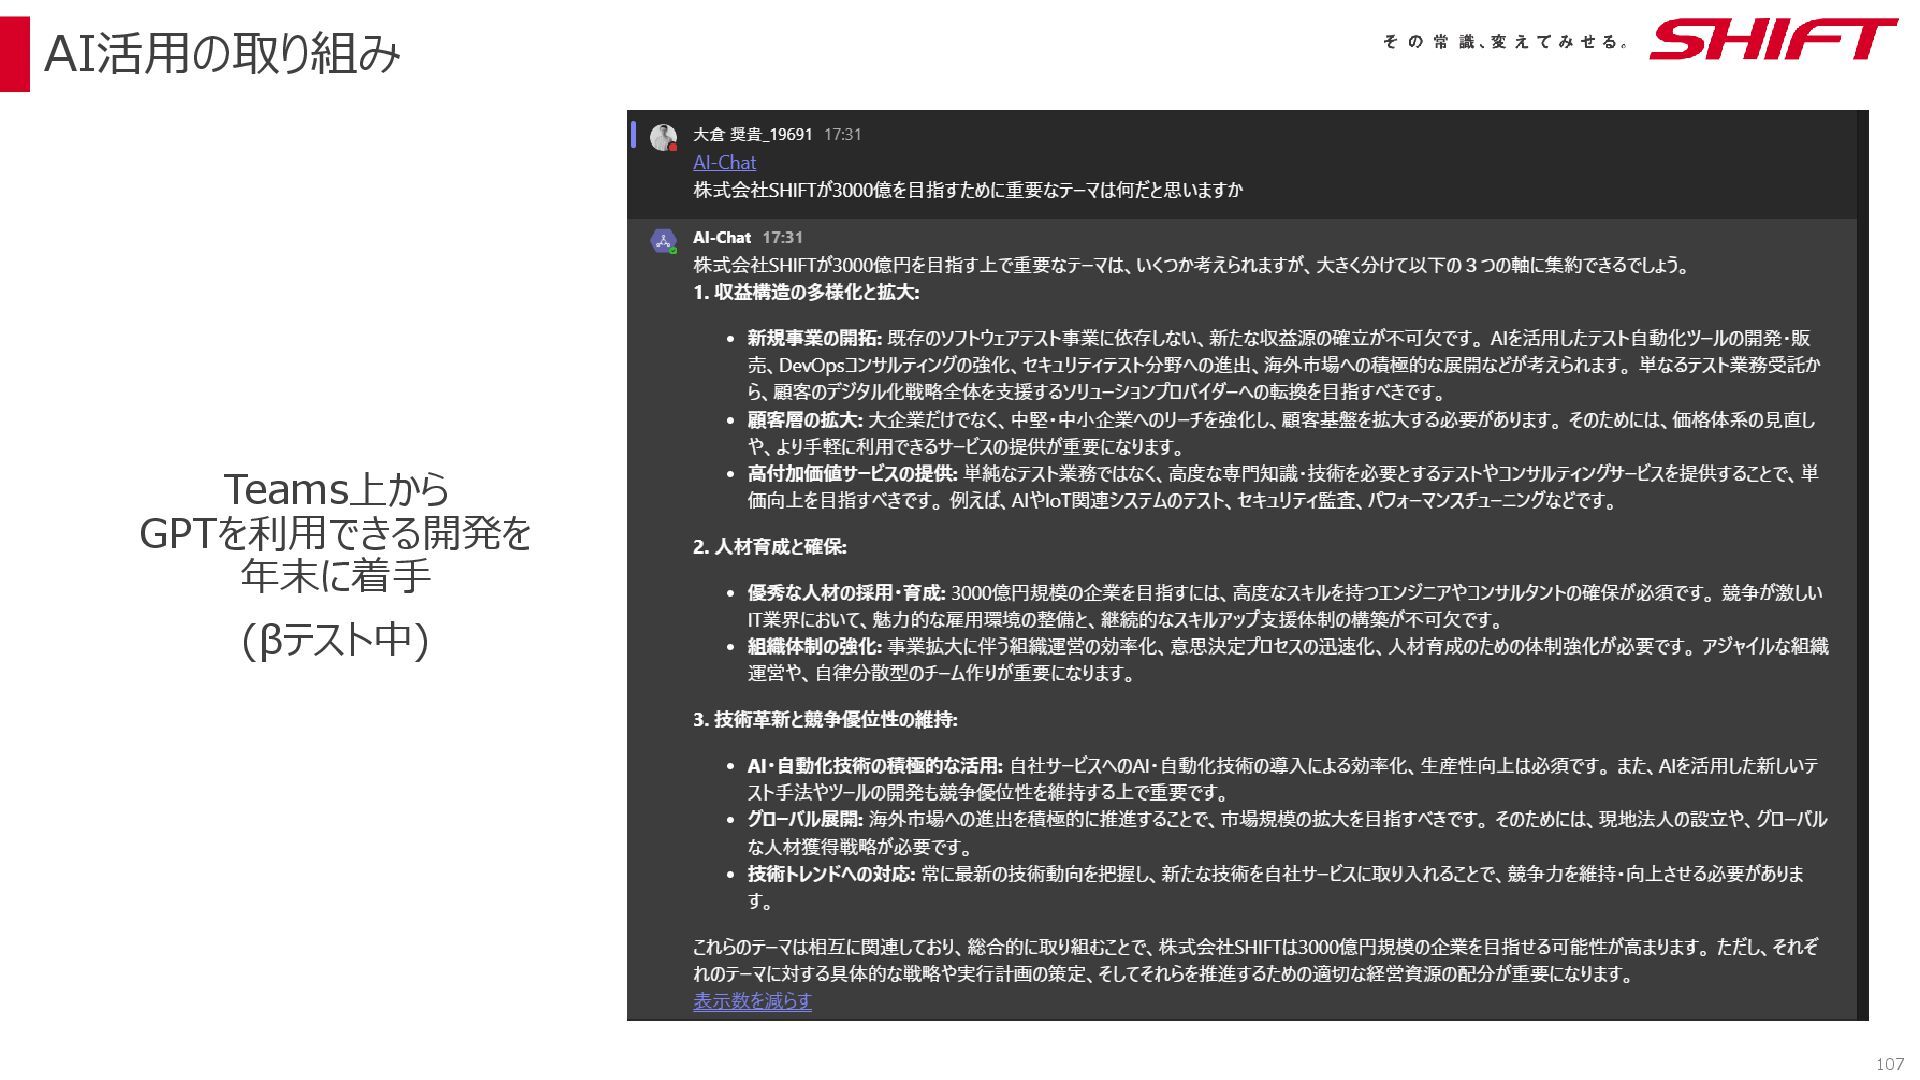Click slide page number 107
The image size is (1920, 1080).
[x=1889, y=1064]
